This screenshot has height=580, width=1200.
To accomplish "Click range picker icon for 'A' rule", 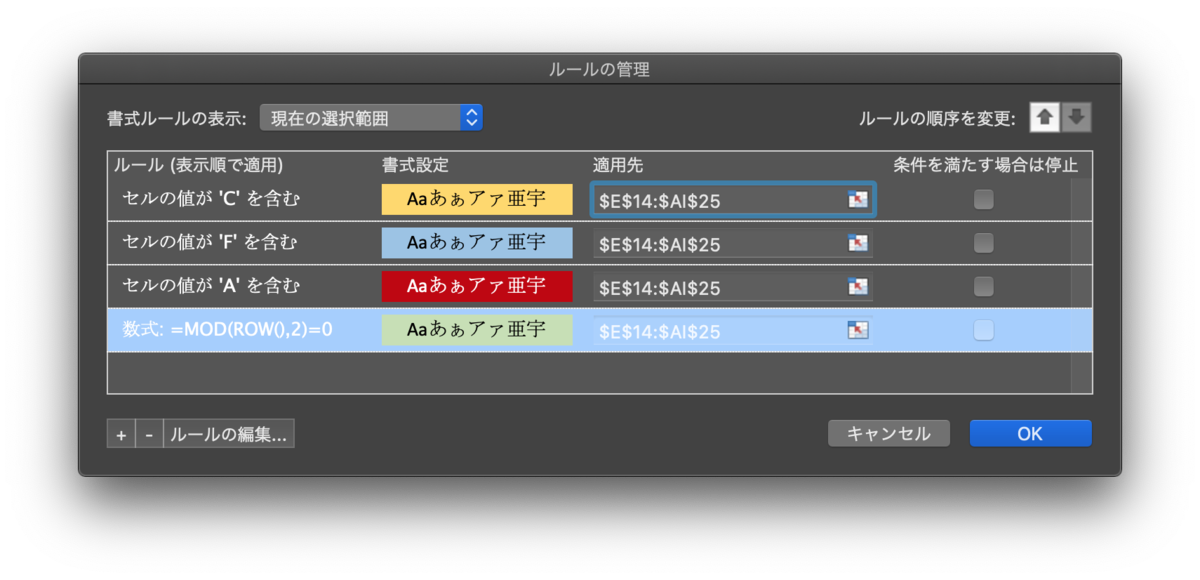I will pyautogui.click(x=857, y=287).
